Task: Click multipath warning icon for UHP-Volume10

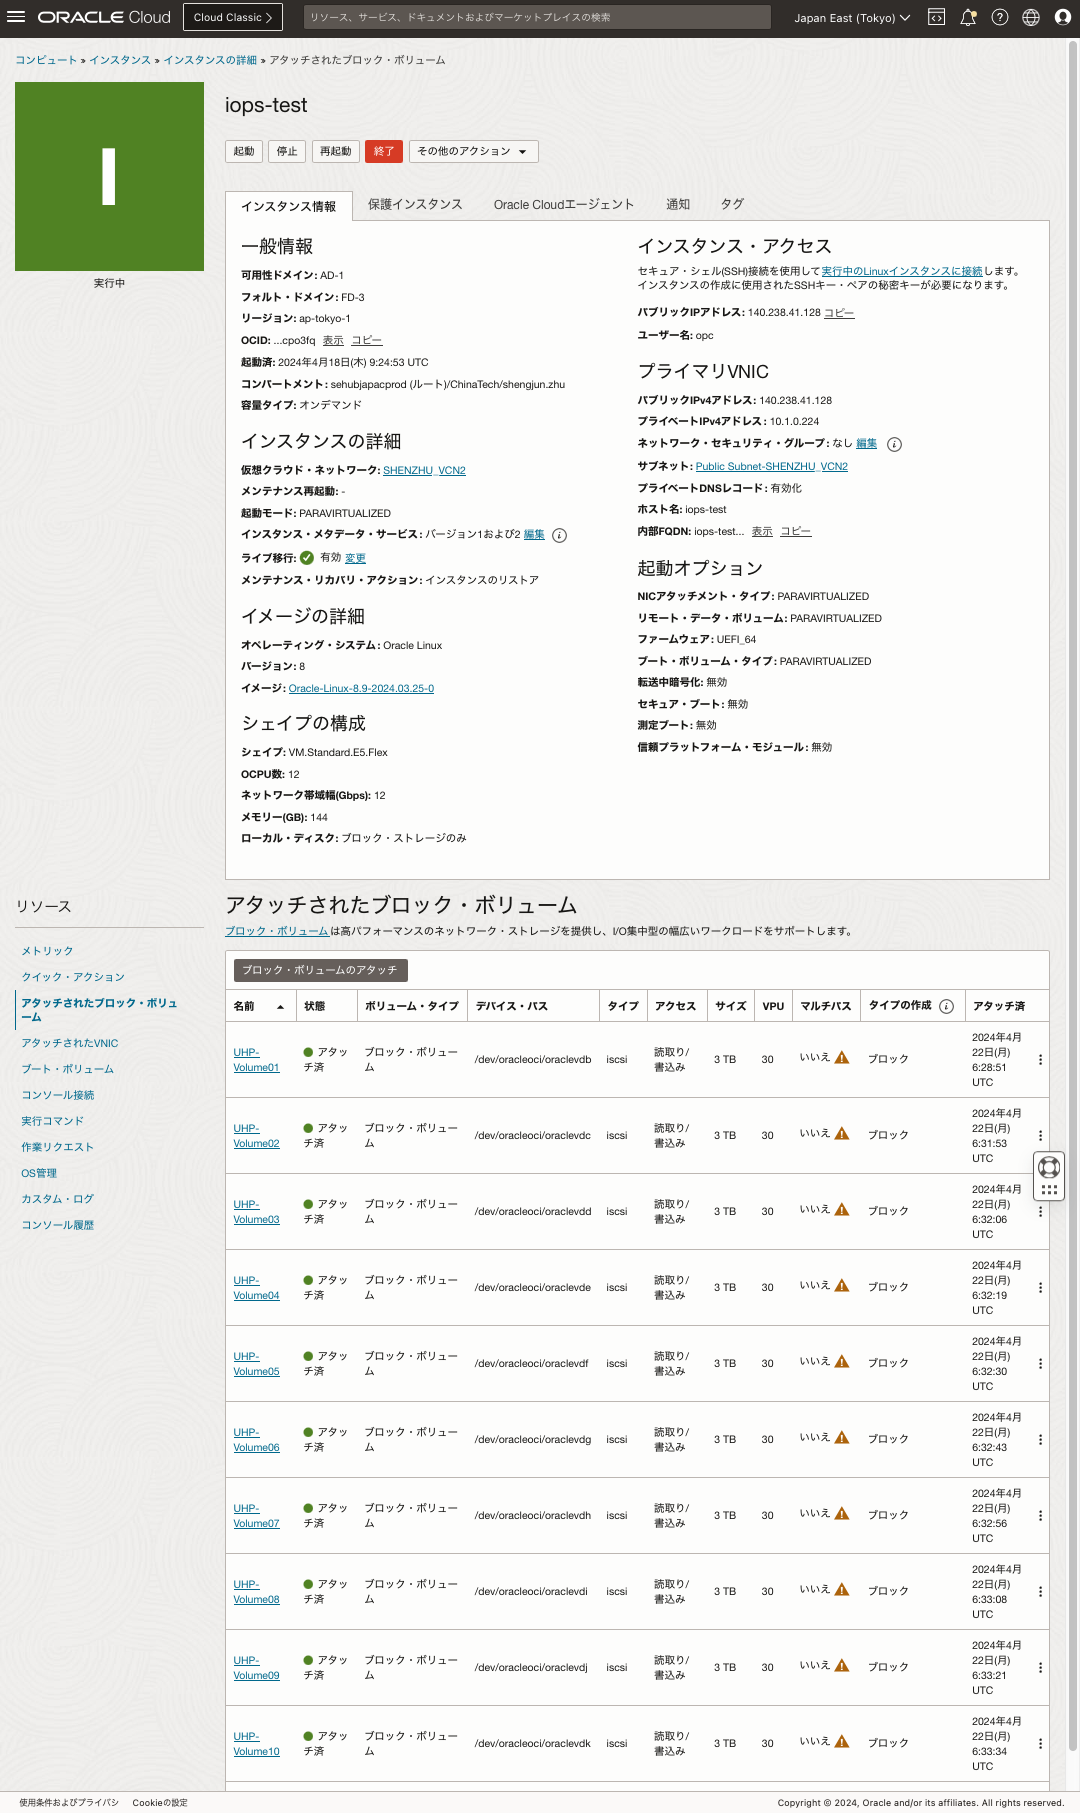Action: (842, 1741)
